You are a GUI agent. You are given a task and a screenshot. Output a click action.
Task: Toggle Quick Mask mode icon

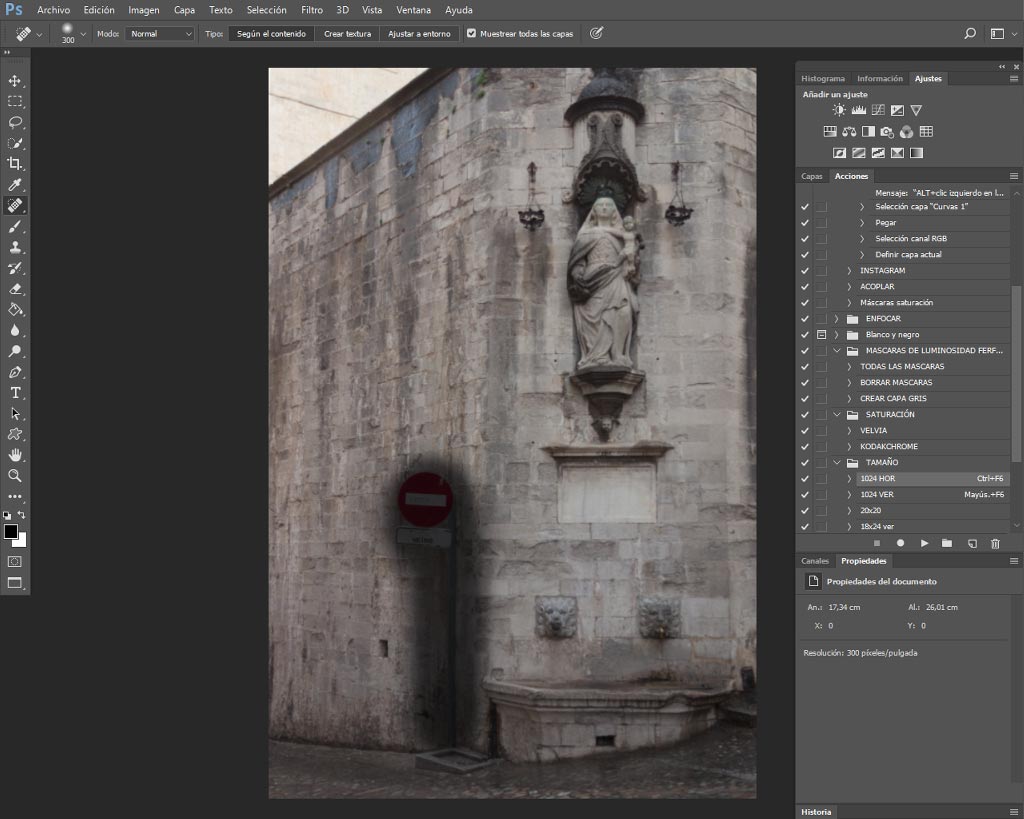14,562
